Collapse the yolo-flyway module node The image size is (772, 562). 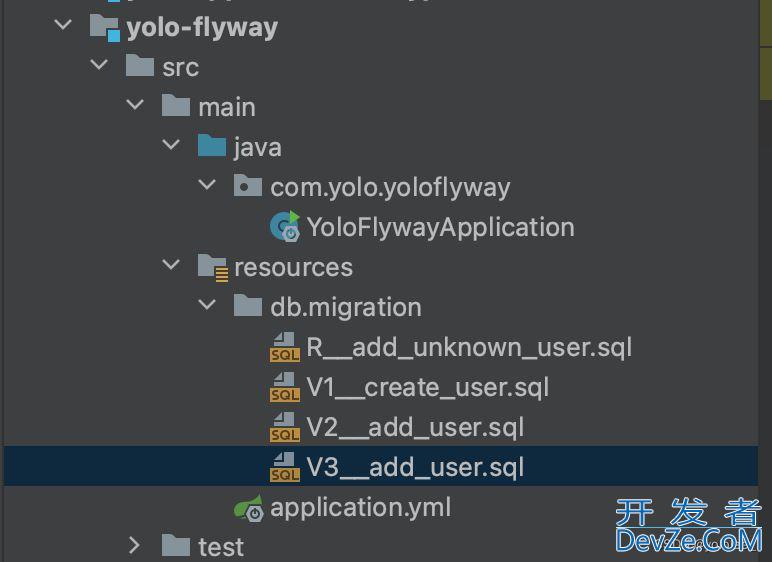click(63, 24)
